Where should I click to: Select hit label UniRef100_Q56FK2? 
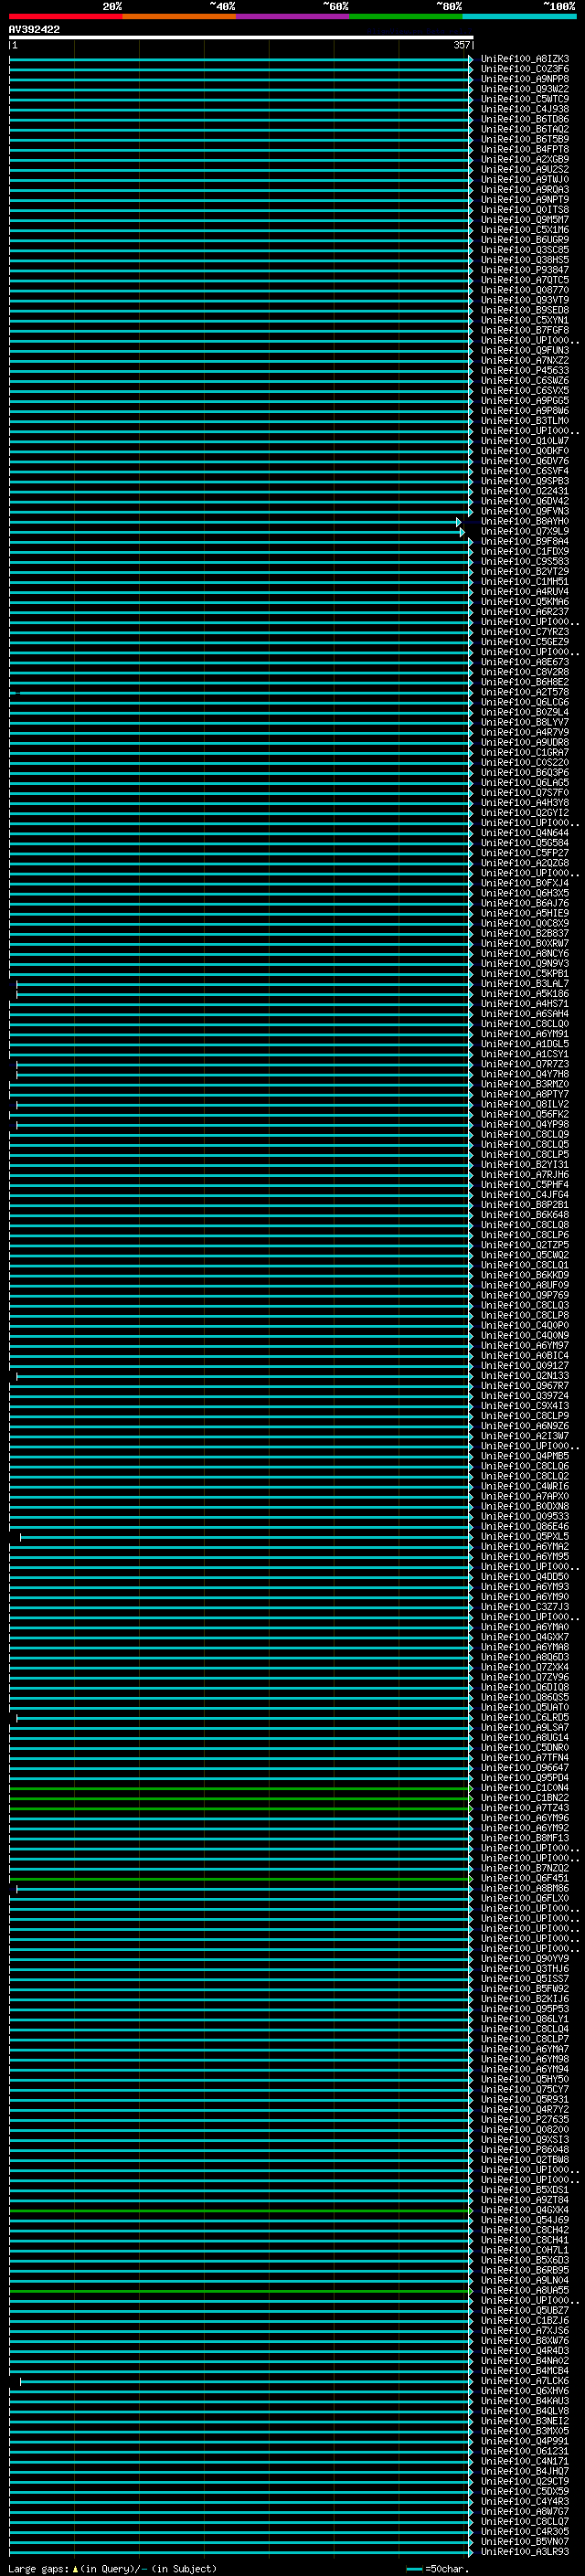pos(525,1114)
